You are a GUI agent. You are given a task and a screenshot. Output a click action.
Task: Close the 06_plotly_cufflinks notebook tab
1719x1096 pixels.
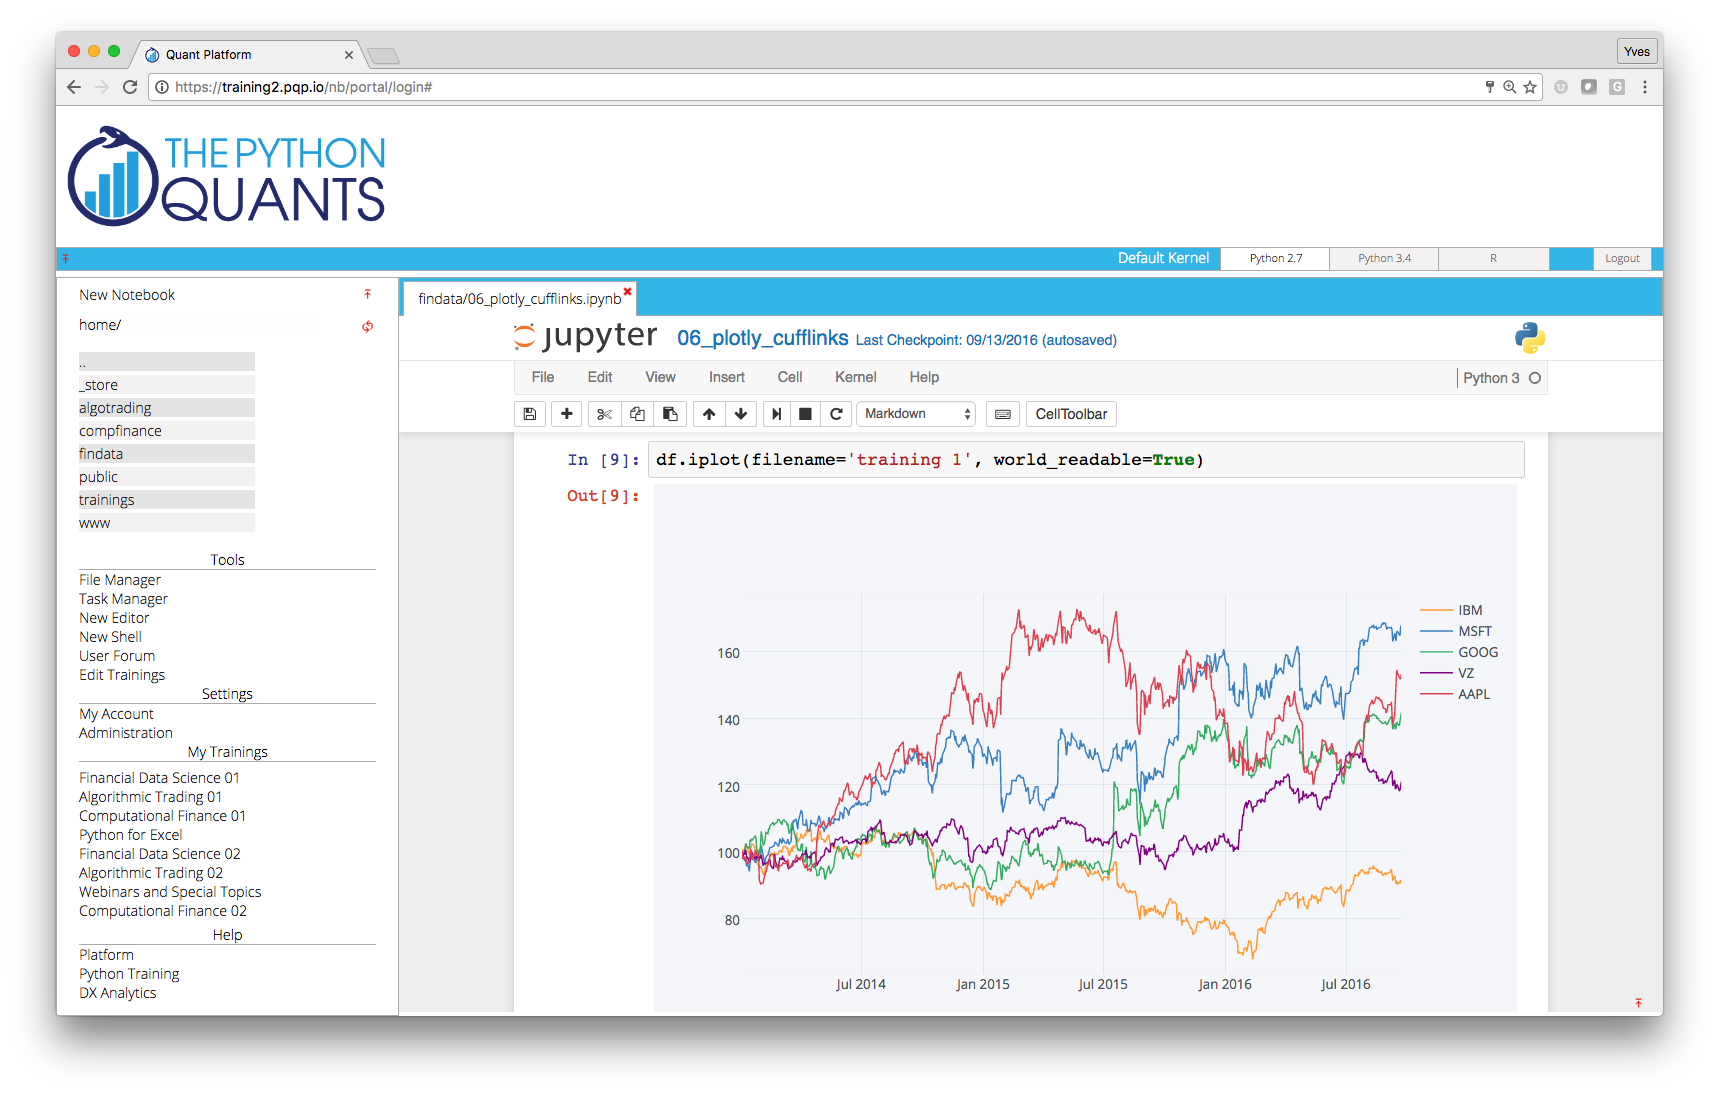click(x=628, y=292)
